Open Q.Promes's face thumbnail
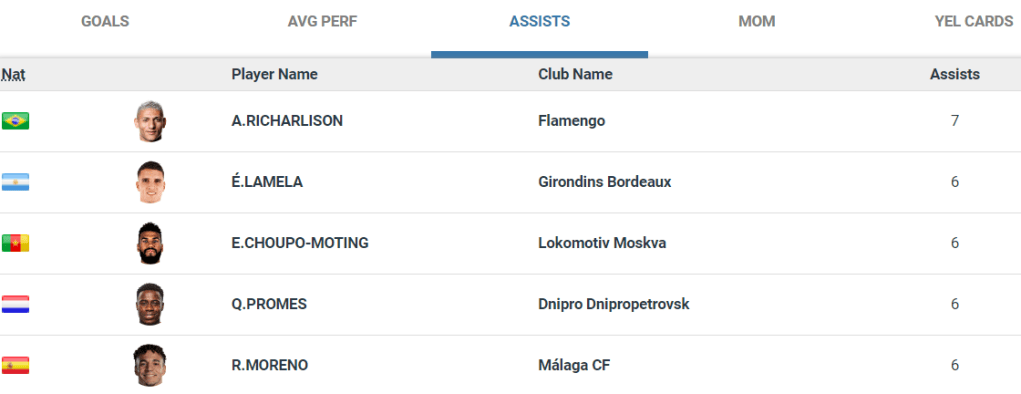Image resolution: width=1021 pixels, height=394 pixels. (150, 304)
